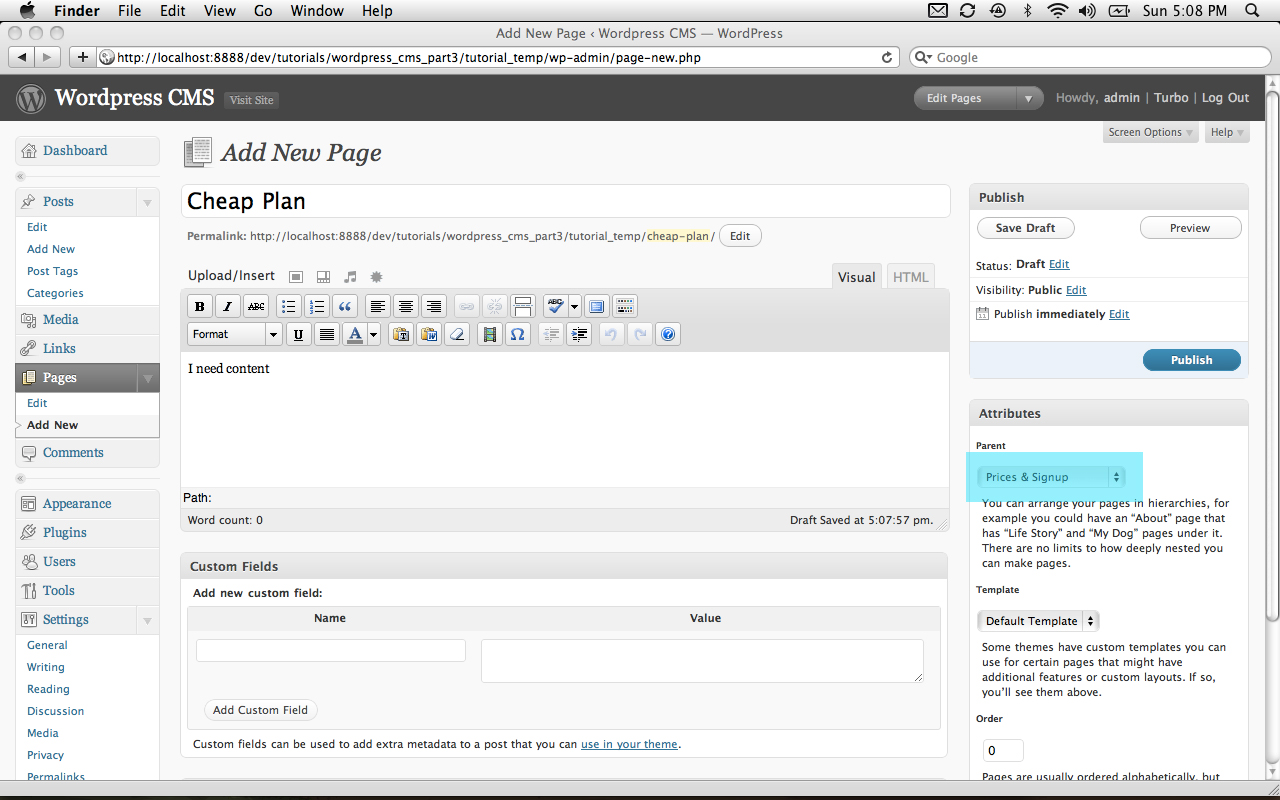Viewport: 1280px width, 800px height.
Task: Insert embedded media filmstrip icon
Action: (489, 334)
